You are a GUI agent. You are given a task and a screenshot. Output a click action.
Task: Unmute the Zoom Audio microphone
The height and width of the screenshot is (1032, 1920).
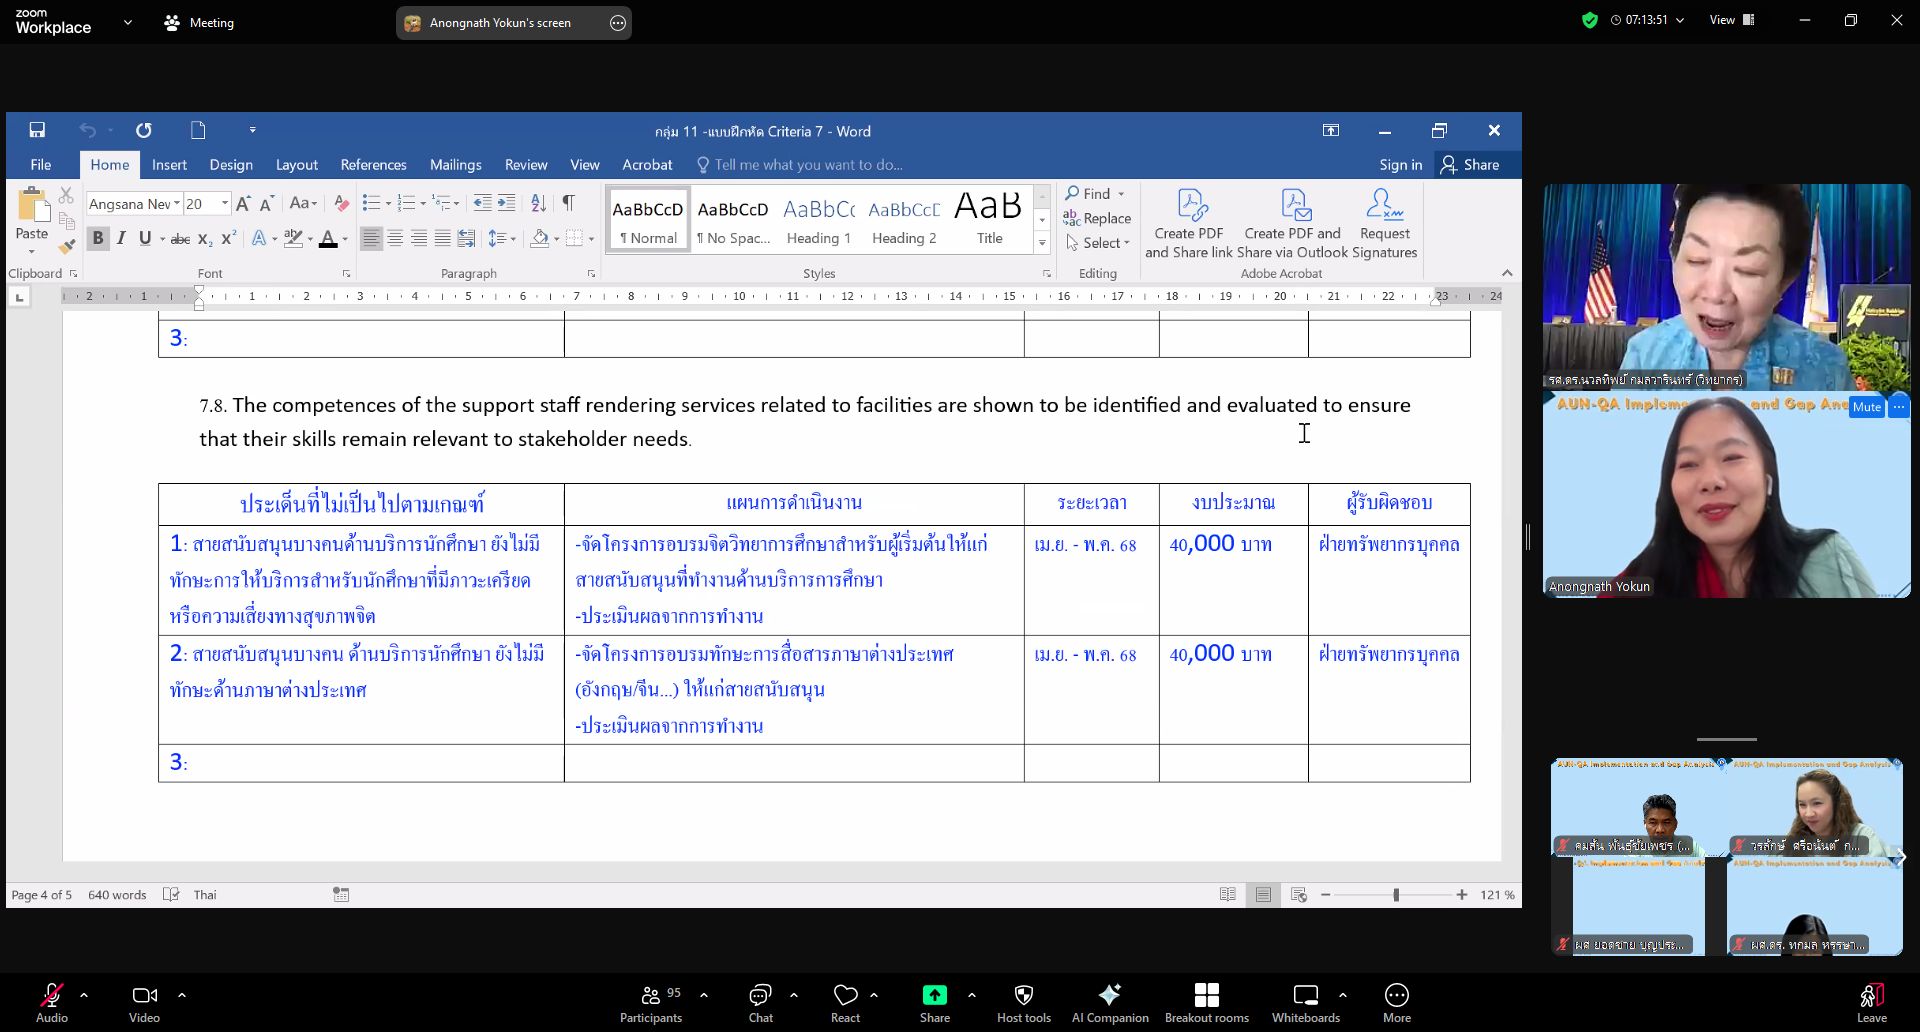tap(52, 1003)
